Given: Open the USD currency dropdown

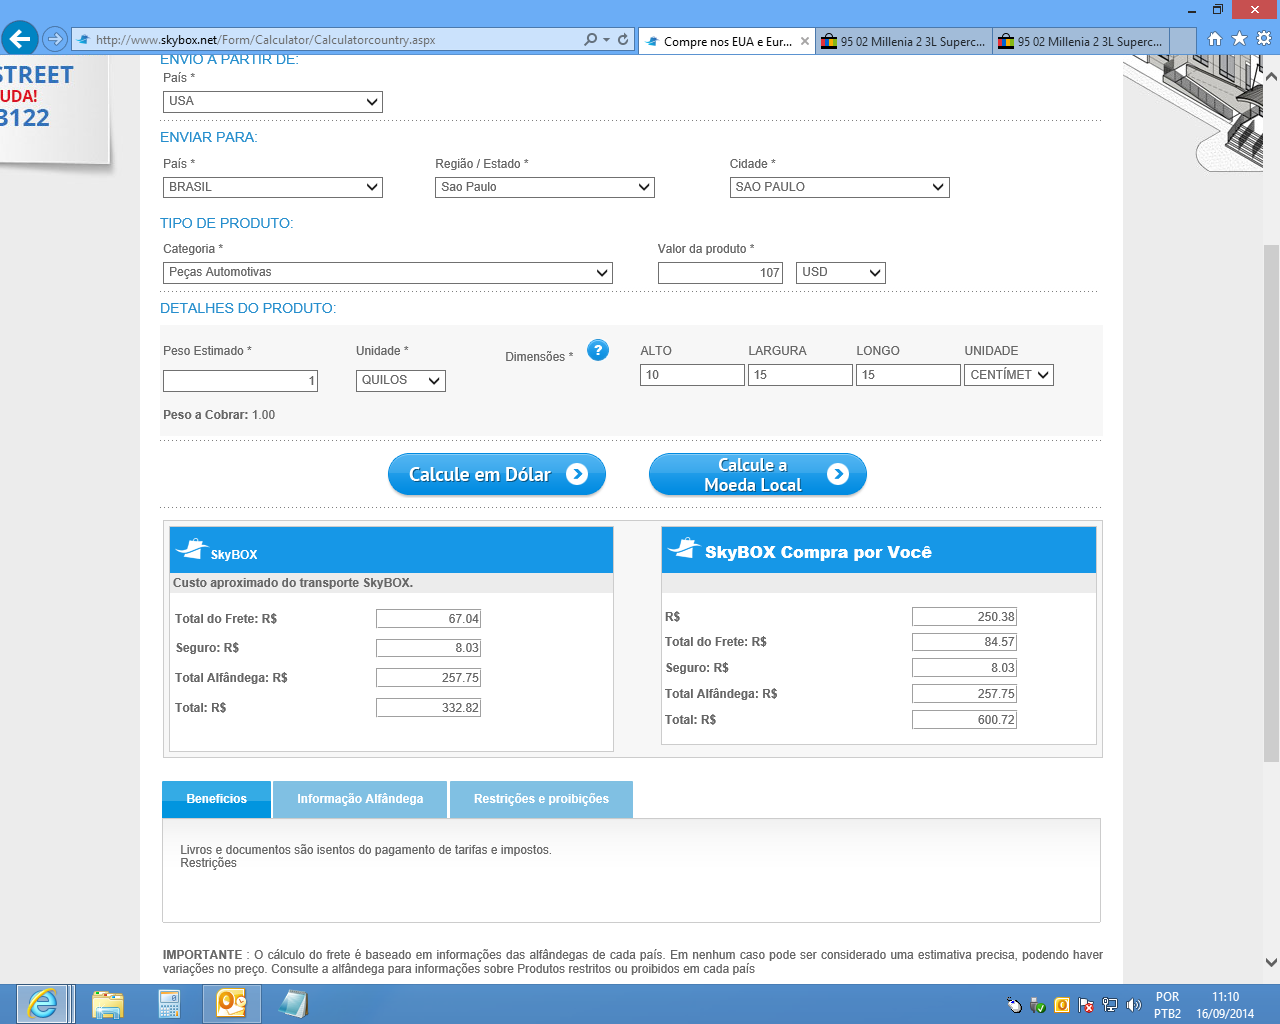Looking at the screenshot, I should (x=840, y=273).
